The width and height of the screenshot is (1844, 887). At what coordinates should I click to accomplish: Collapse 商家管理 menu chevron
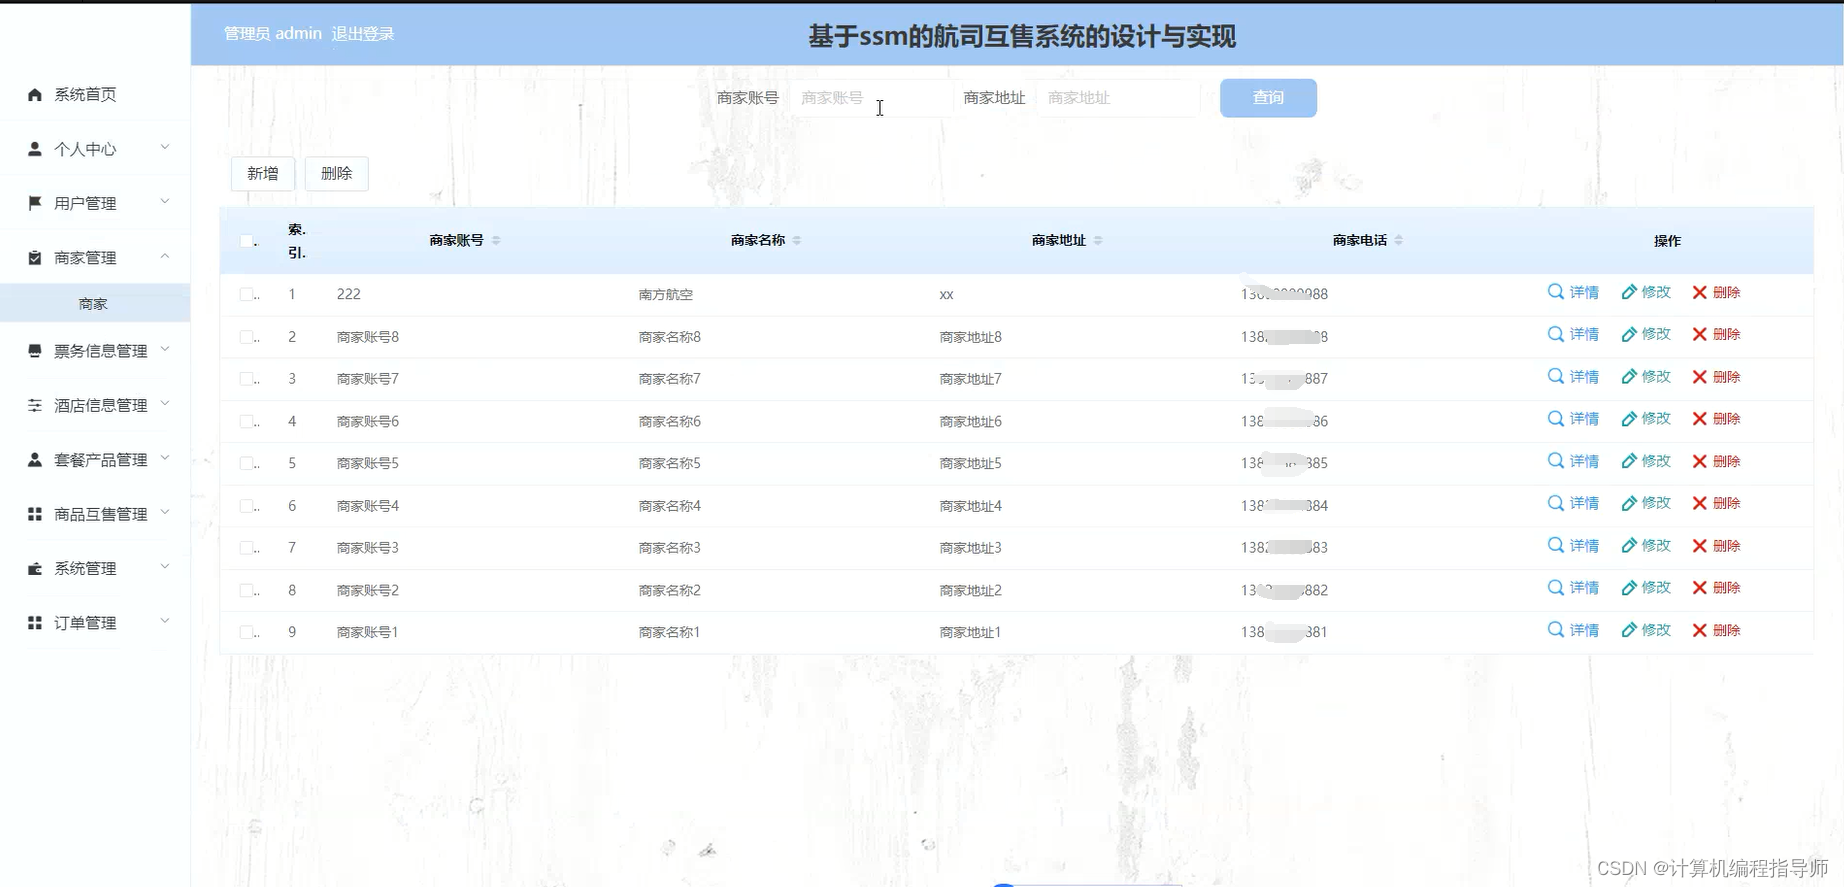coord(165,257)
